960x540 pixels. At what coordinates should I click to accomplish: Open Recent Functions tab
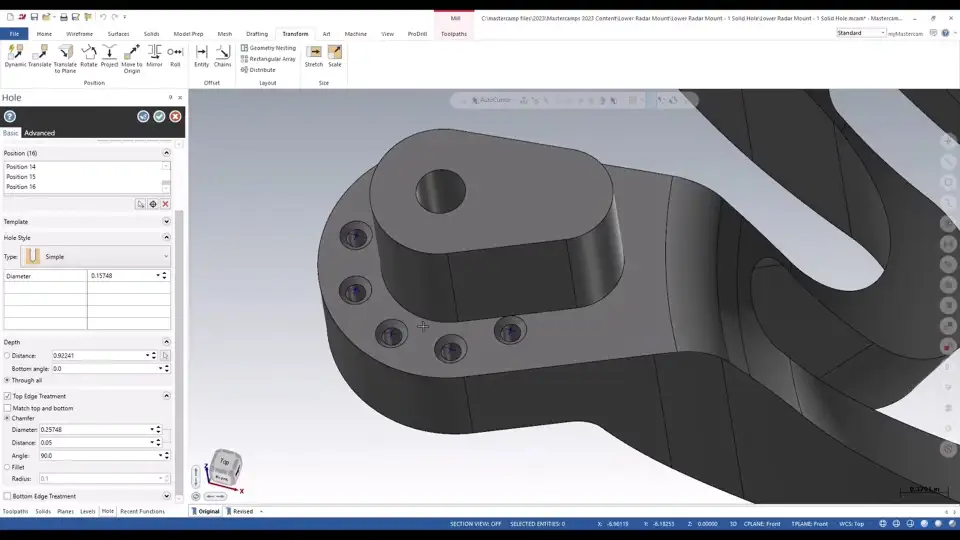coord(142,511)
